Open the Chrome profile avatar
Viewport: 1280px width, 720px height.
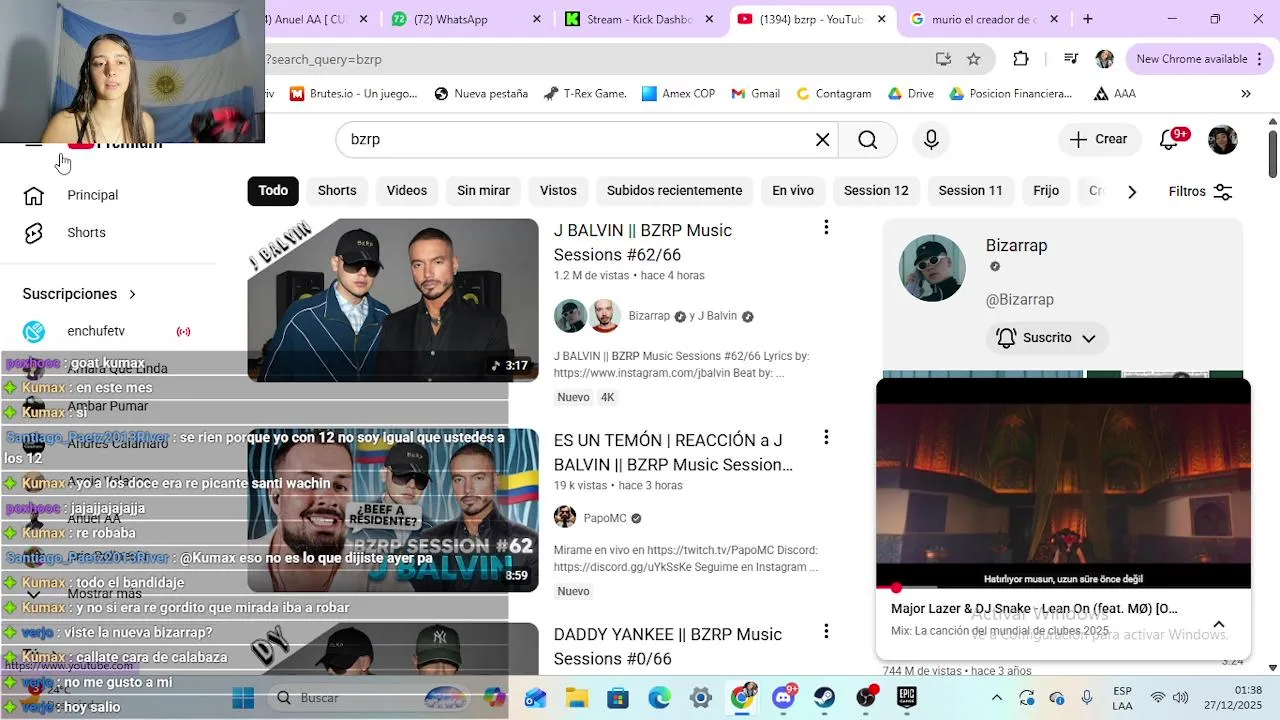1105,59
